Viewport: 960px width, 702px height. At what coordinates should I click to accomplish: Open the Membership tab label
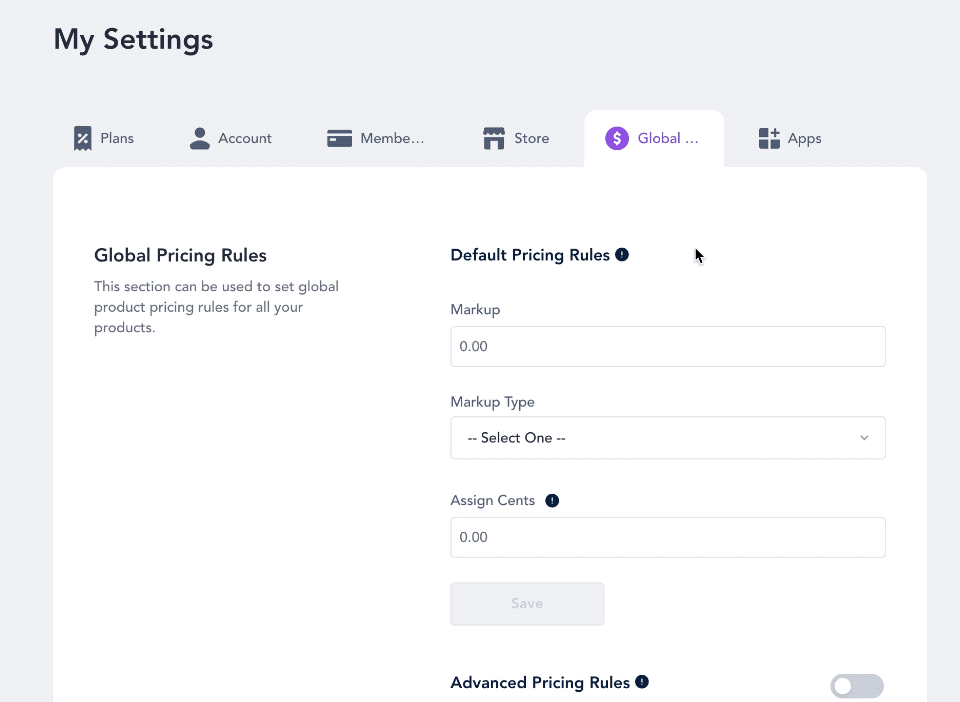click(x=392, y=138)
